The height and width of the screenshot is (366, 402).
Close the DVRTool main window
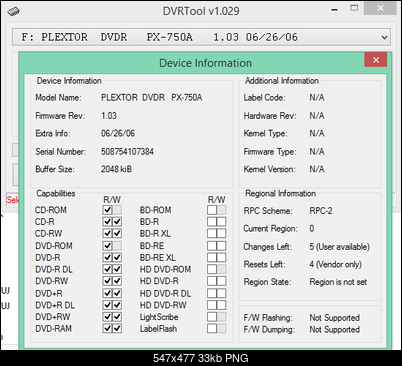point(380,8)
